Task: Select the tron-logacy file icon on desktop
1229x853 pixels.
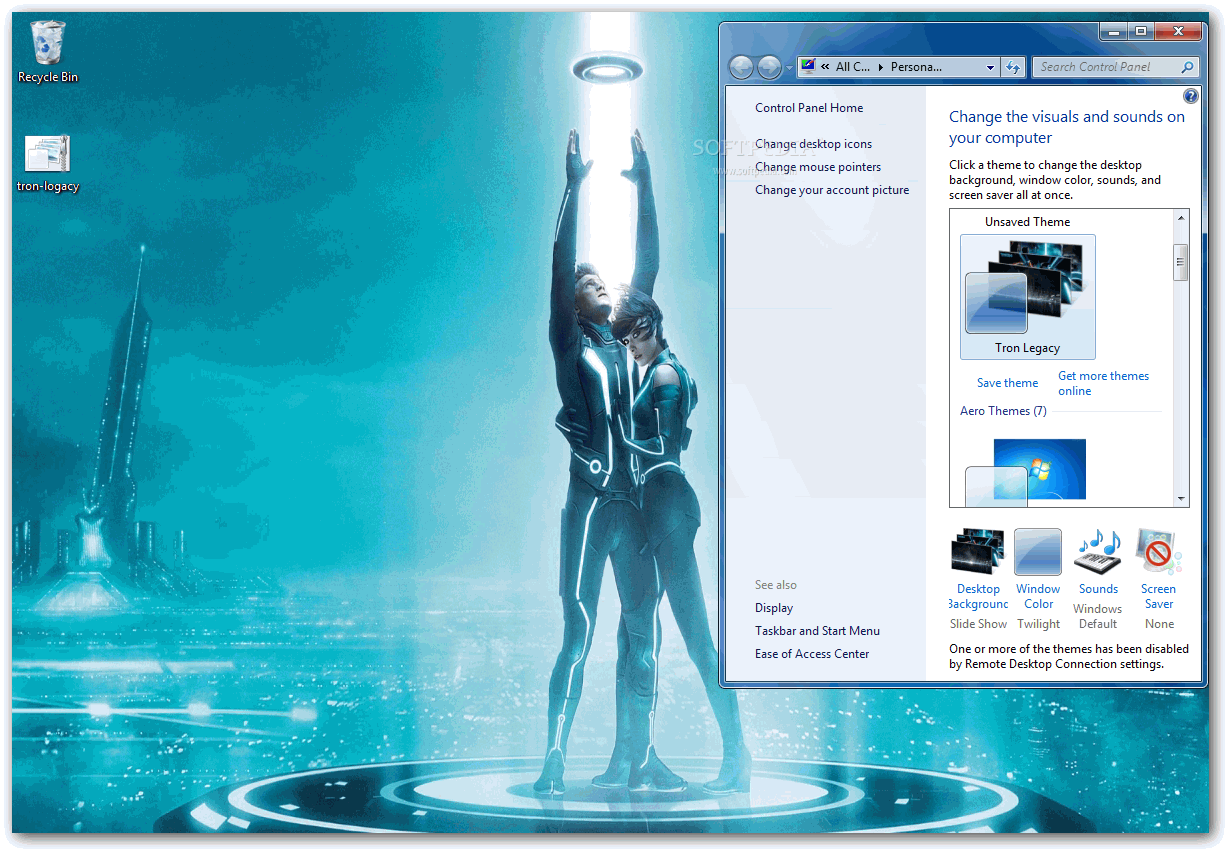Action: click(48, 164)
